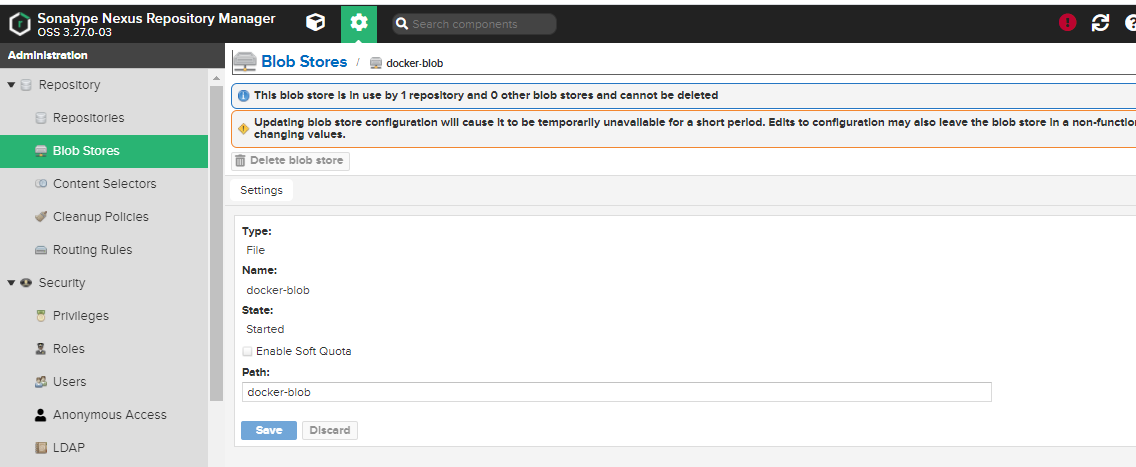Click the Roles person icon
1136x467 pixels.
(41, 349)
